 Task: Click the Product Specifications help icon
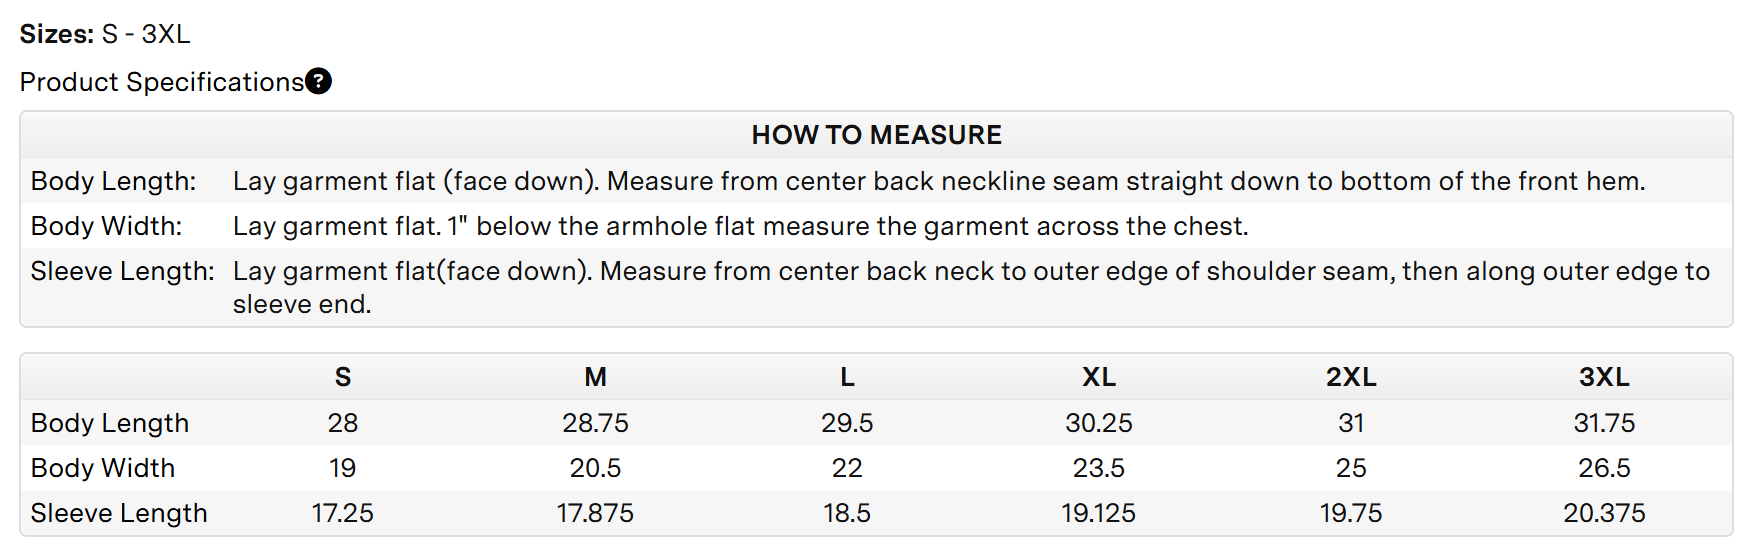click(x=319, y=81)
